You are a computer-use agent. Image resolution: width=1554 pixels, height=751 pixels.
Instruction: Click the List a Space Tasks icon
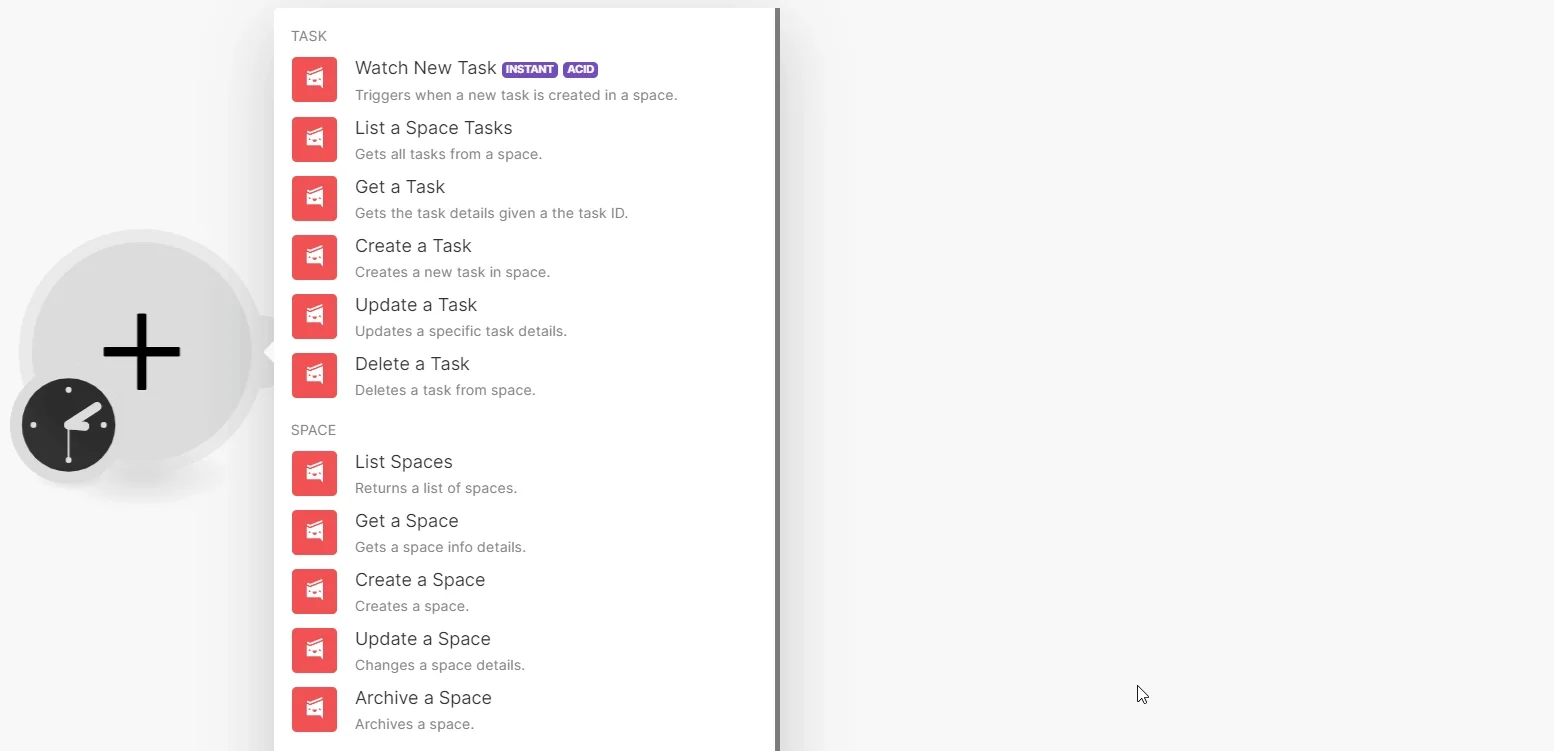(314, 139)
